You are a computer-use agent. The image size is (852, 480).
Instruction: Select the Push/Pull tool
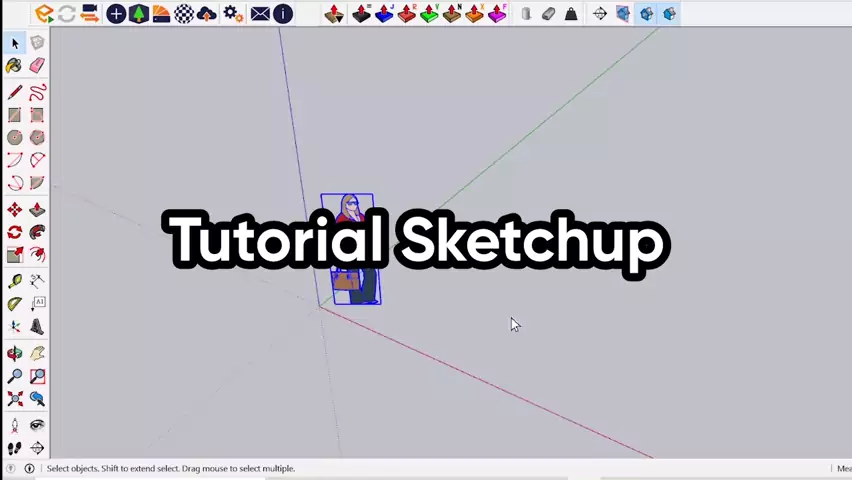point(37,210)
